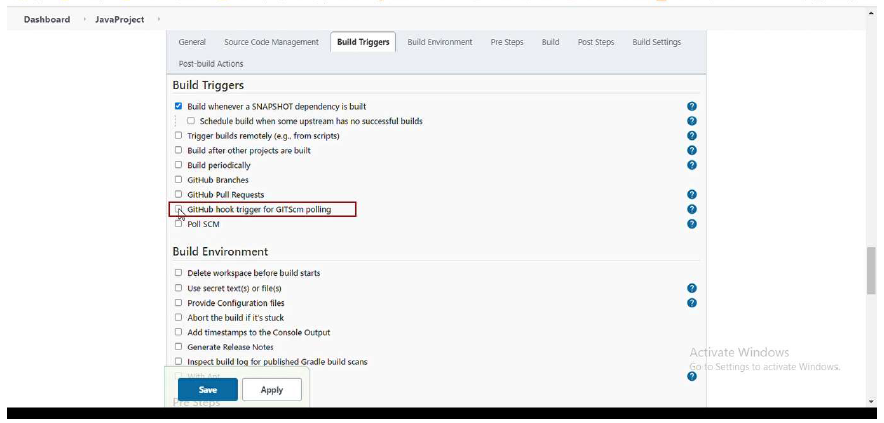Enable Build after other projects are built
884x423 pixels.
point(178,149)
